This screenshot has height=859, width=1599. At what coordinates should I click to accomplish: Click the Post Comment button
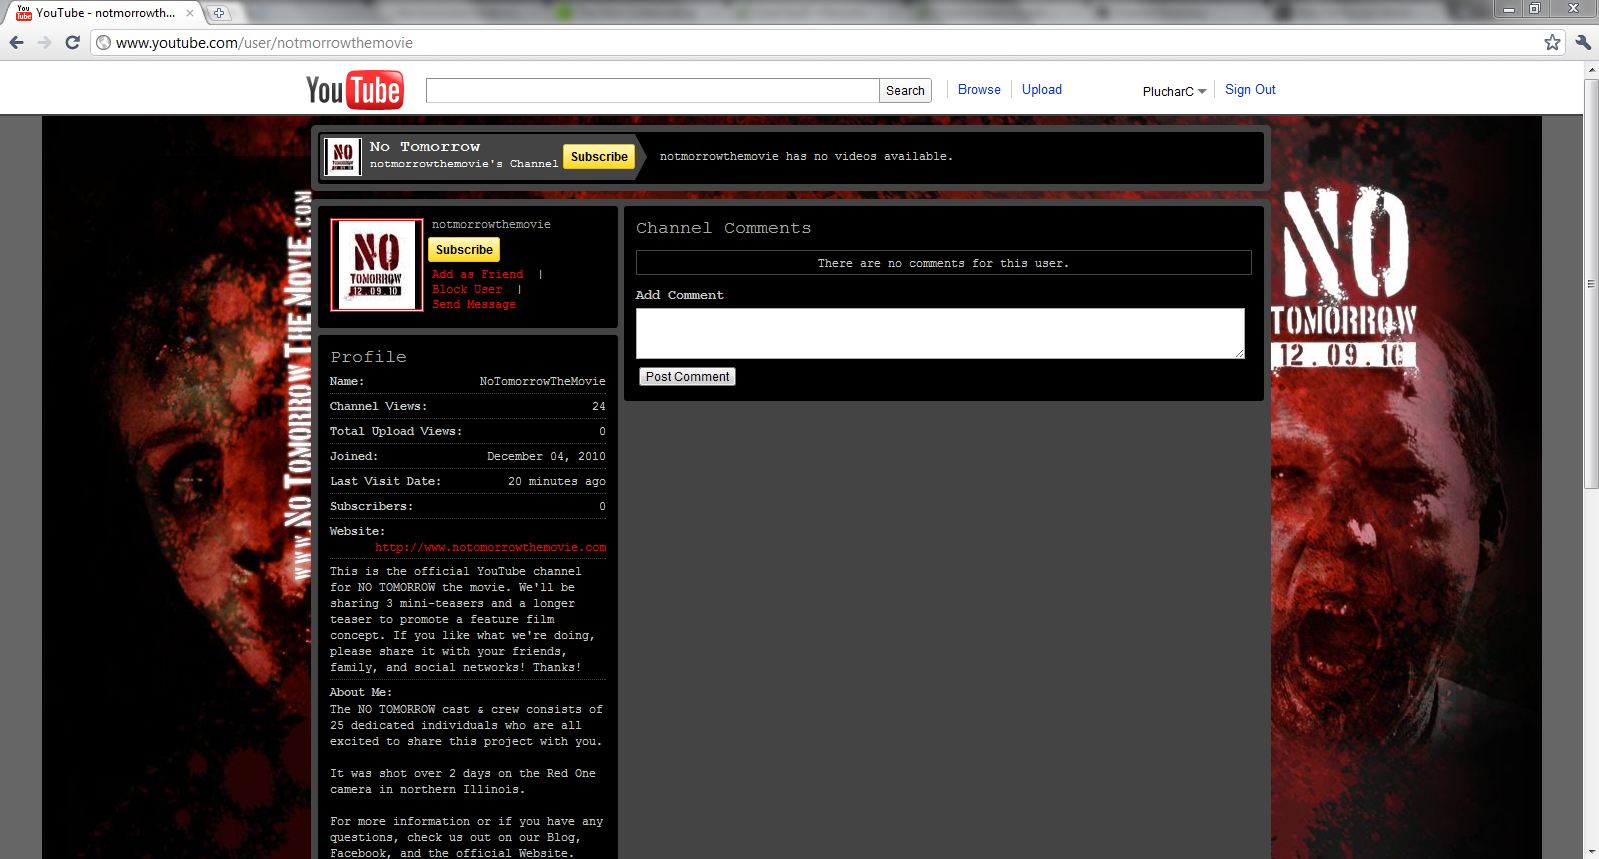click(687, 377)
